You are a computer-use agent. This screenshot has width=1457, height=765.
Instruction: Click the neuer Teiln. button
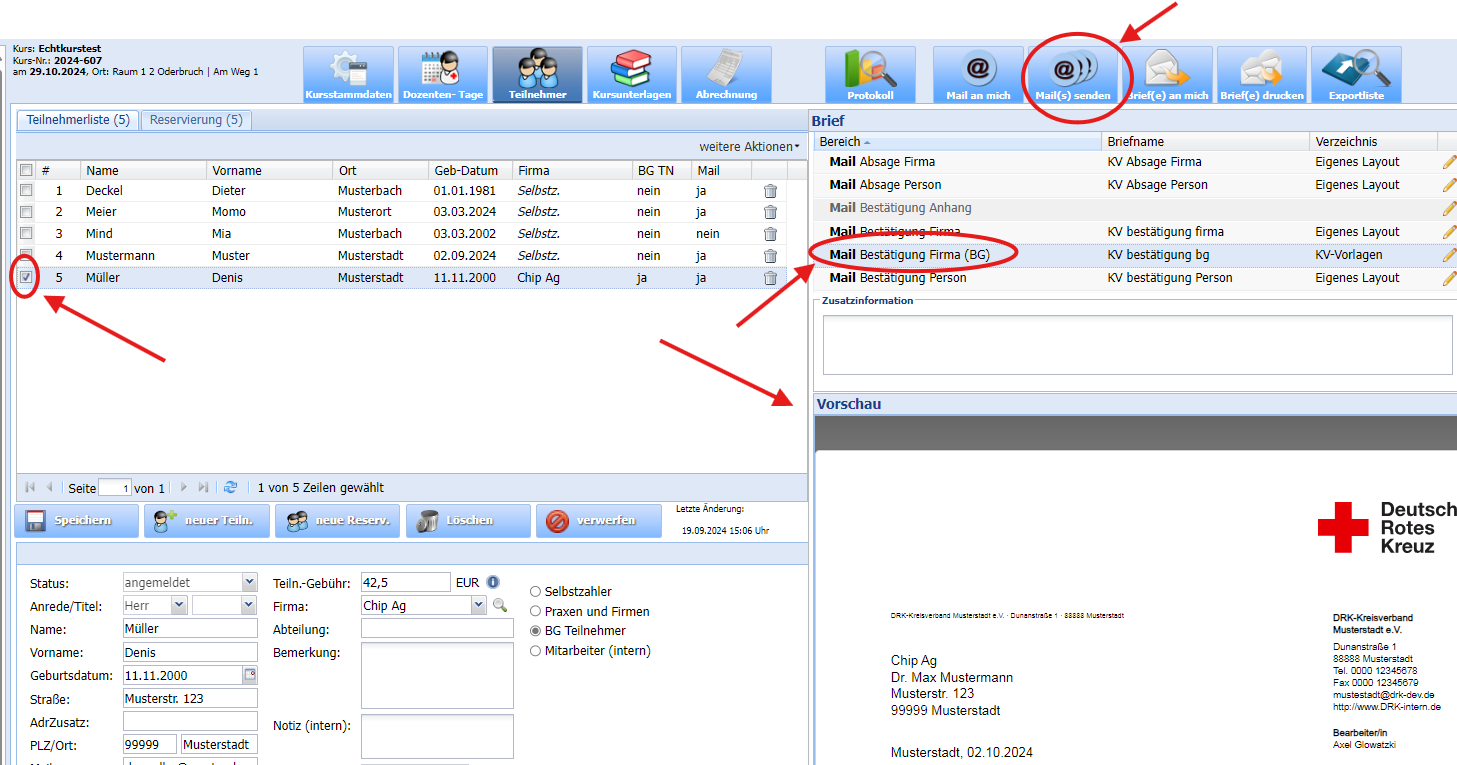(x=205, y=521)
